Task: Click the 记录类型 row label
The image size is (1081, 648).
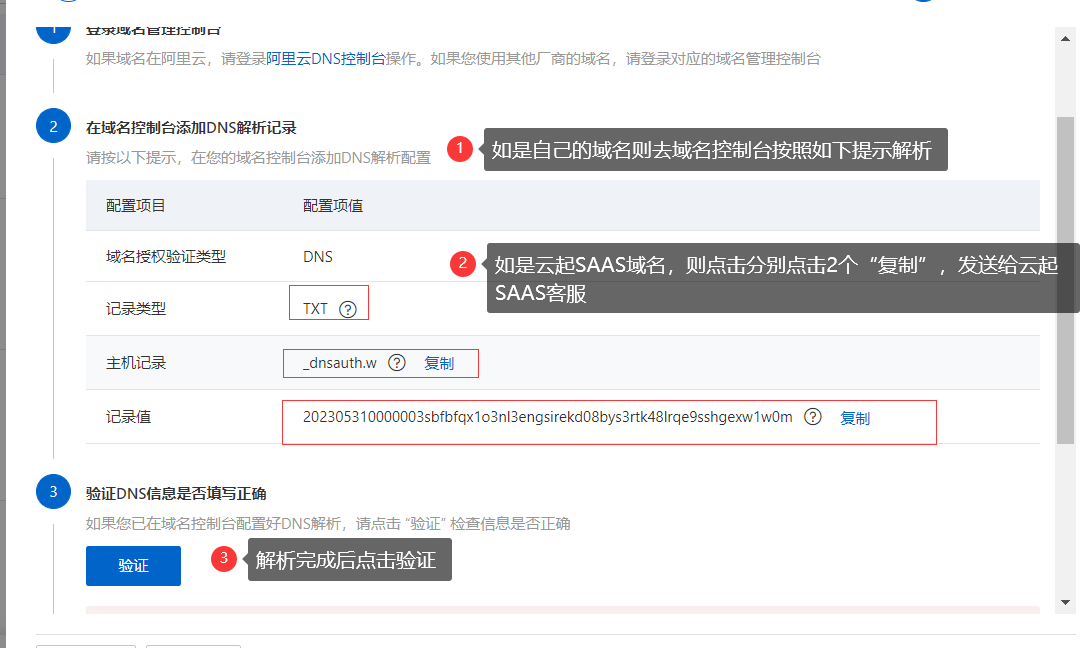Action: tap(136, 309)
